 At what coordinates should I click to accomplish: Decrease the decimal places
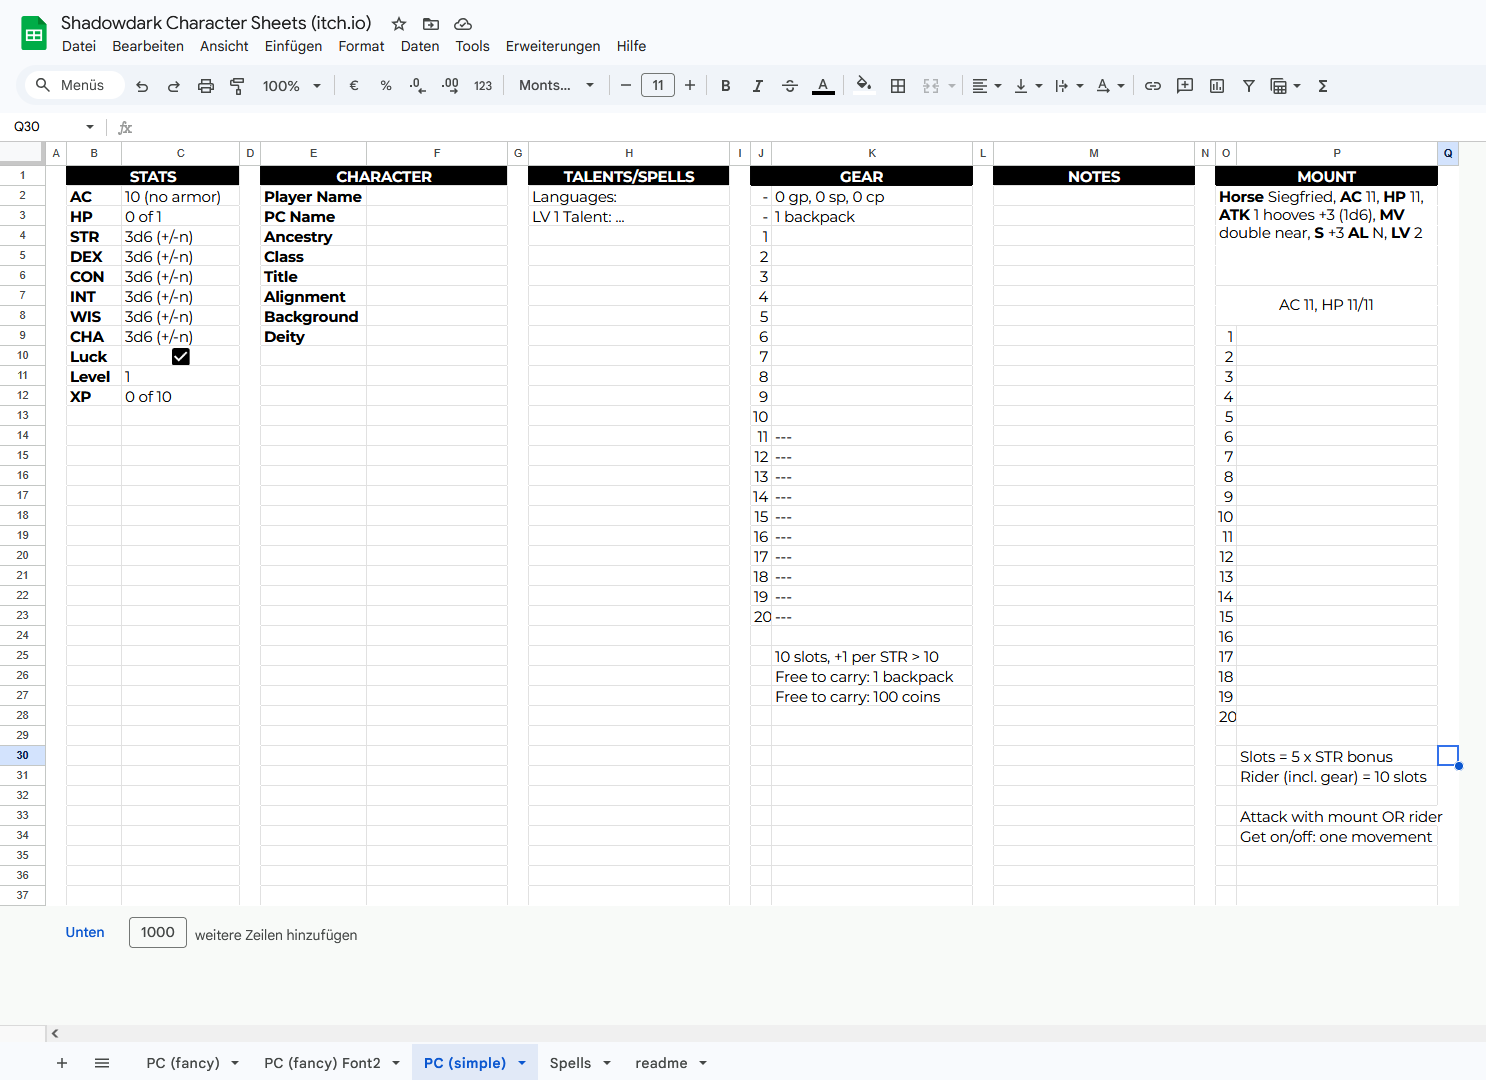(418, 86)
